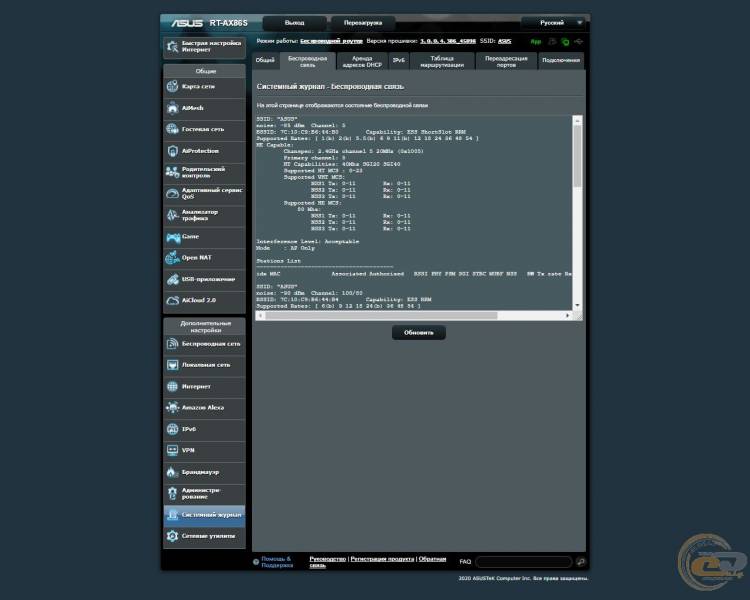
Task: Click the Выход logout button
Action: pyautogui.click(x=294, y=22)
